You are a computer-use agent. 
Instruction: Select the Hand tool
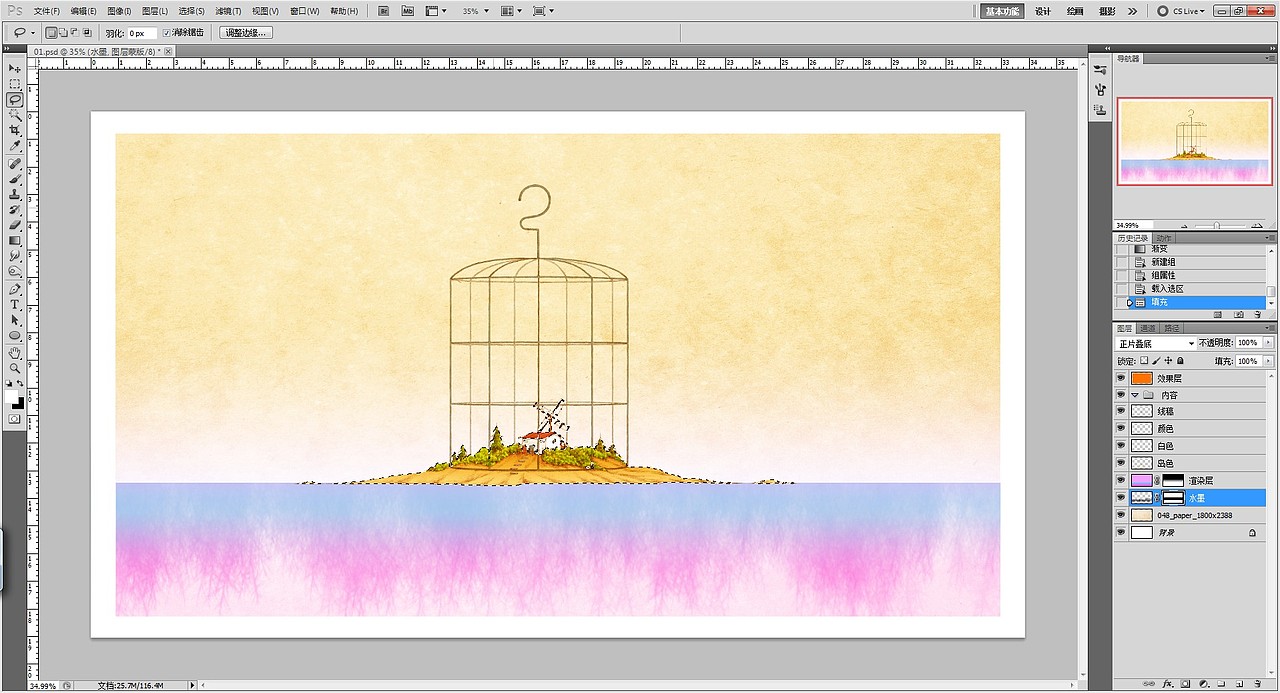(15, 352)
